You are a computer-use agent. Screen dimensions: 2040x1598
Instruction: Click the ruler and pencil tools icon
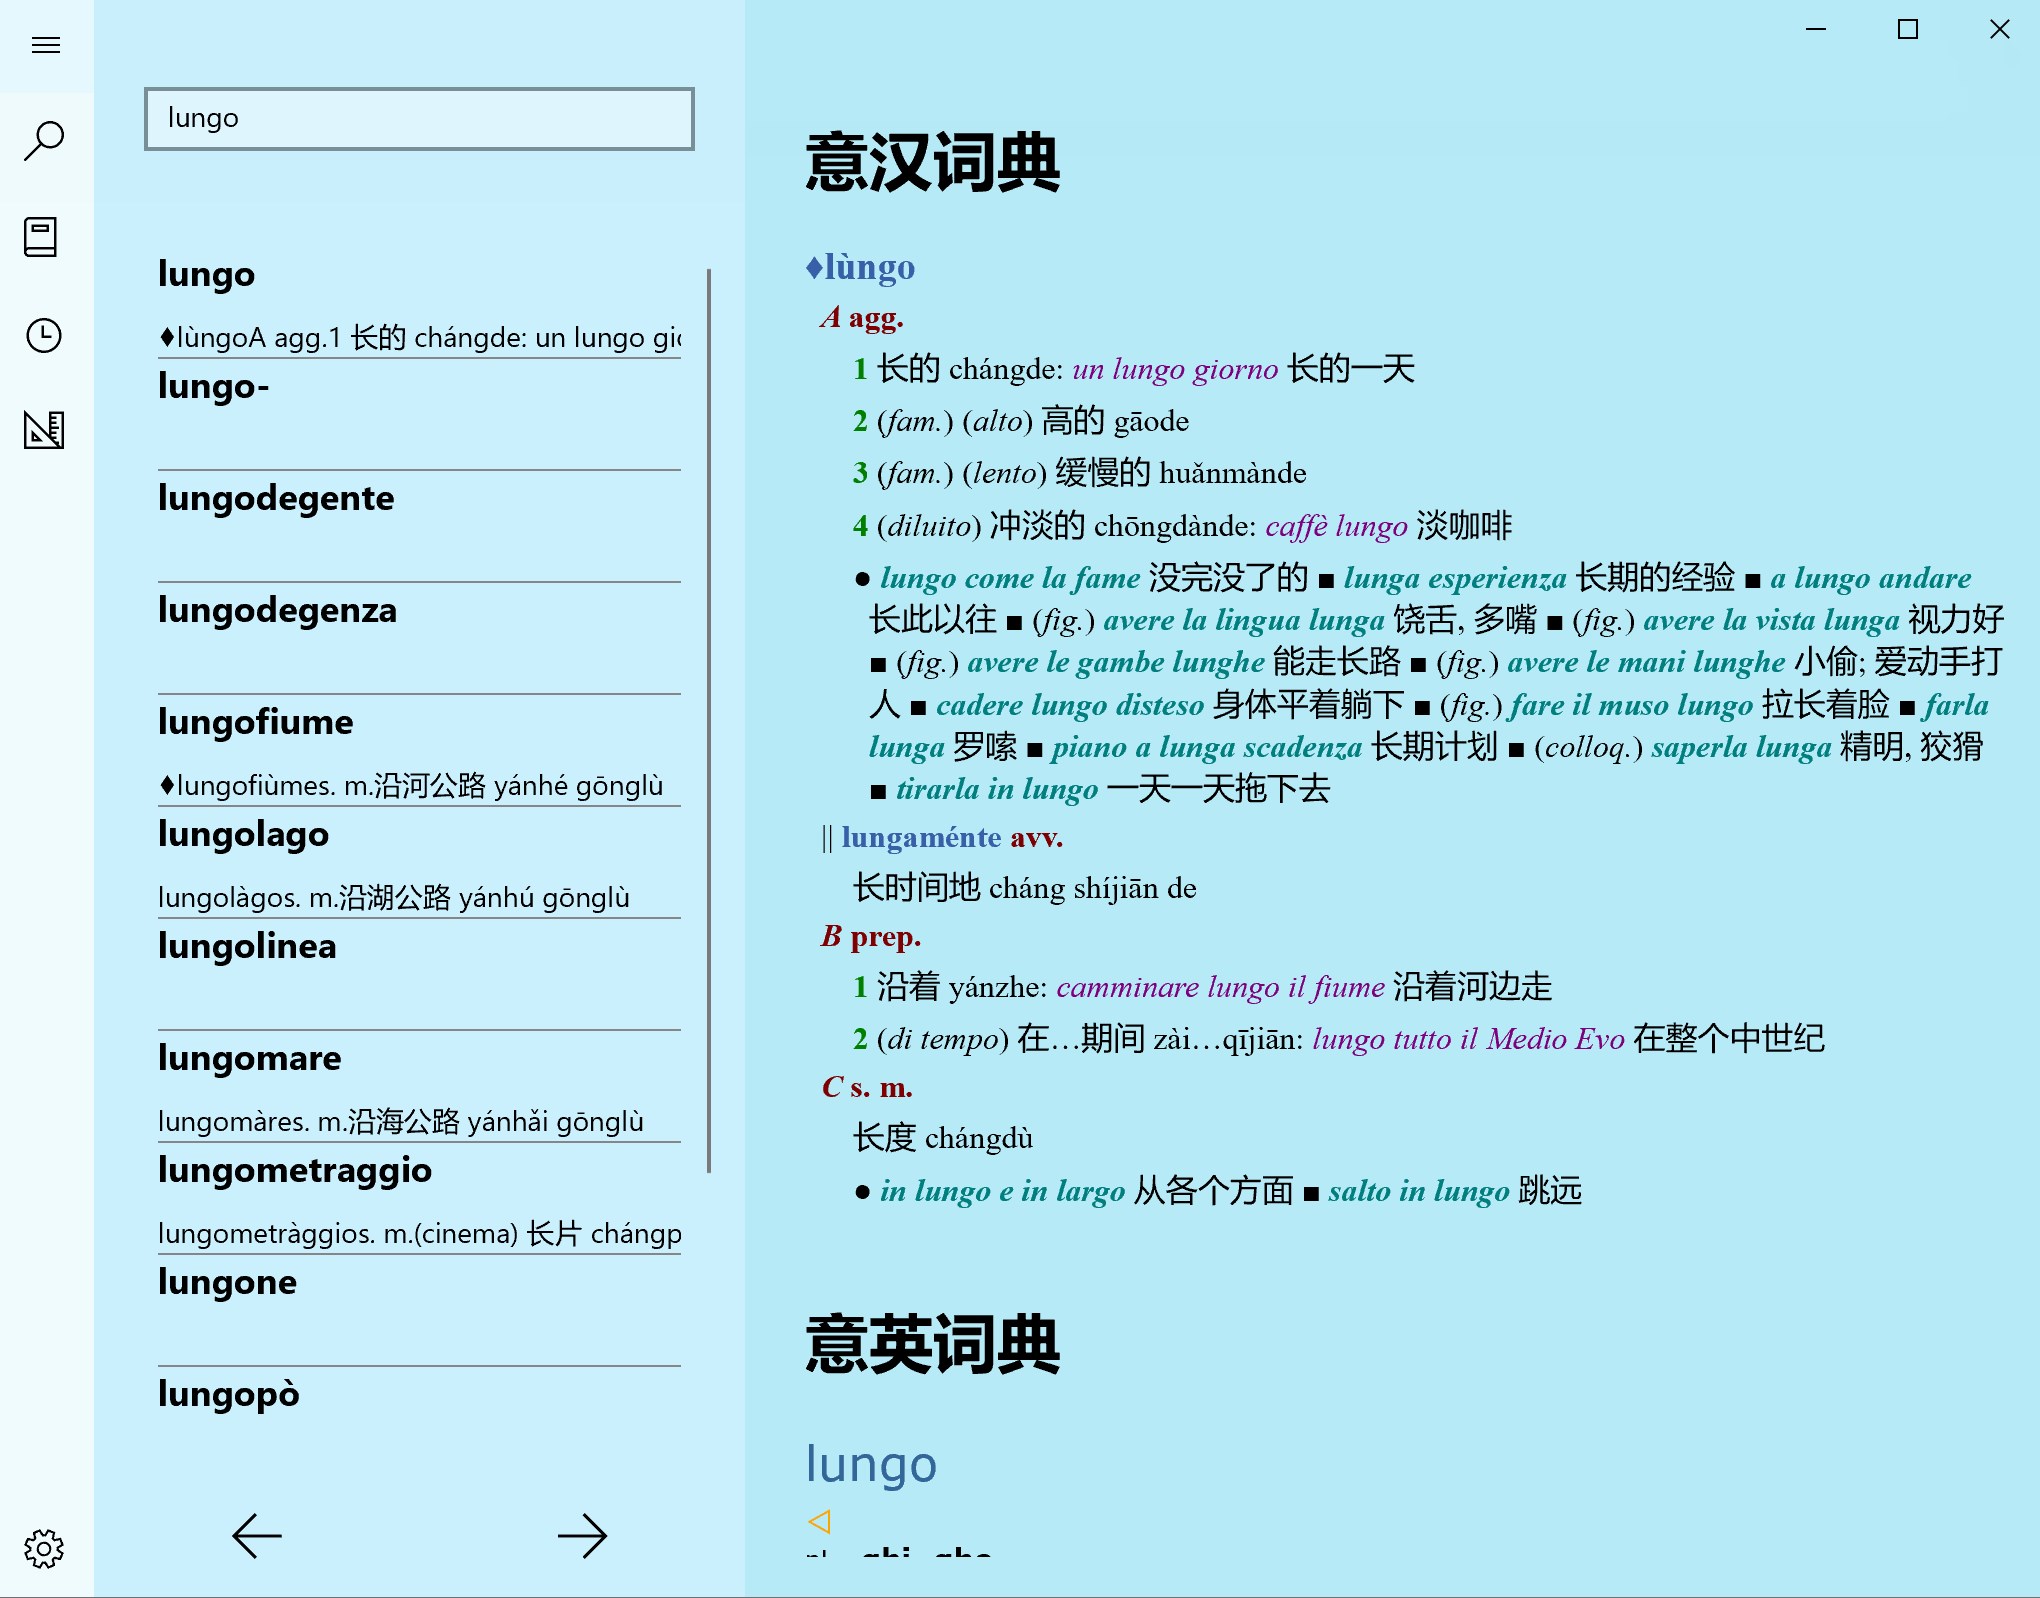pyautogui.click(x=44, y=430)
